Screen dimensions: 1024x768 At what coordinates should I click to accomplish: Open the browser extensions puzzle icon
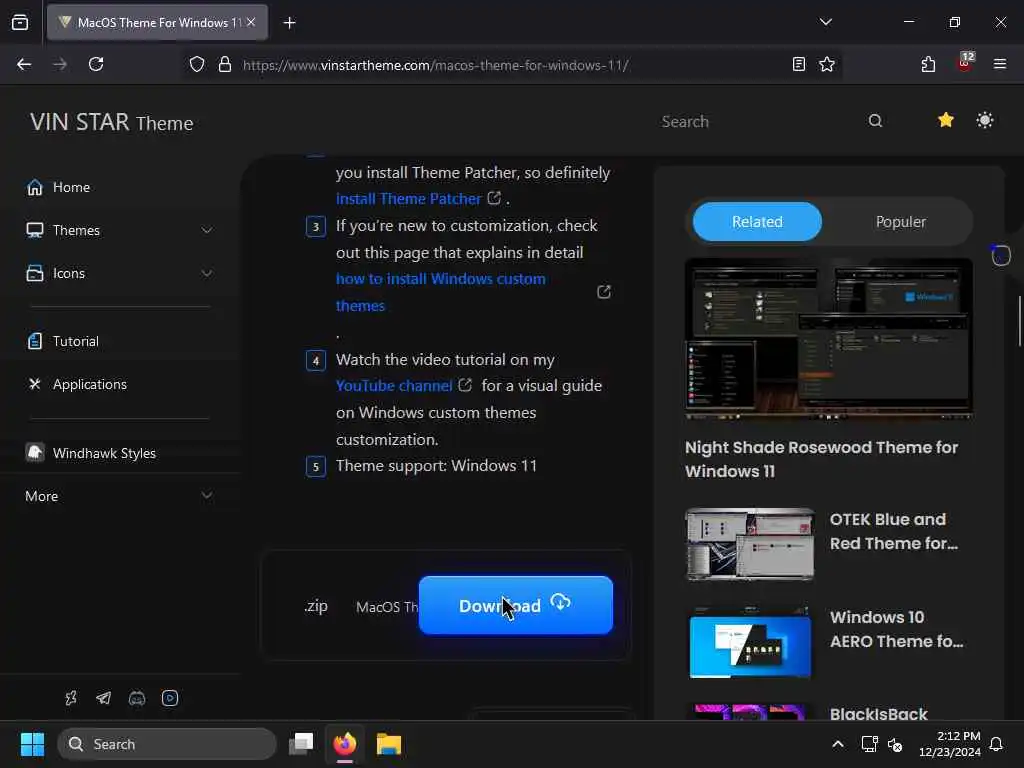(x=928, y=64)
